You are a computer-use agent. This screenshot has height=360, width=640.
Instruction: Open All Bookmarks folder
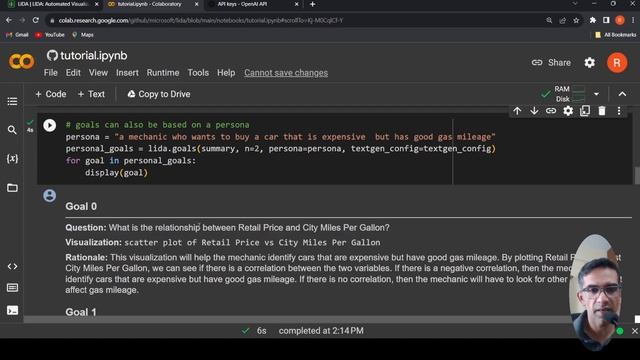616,35
